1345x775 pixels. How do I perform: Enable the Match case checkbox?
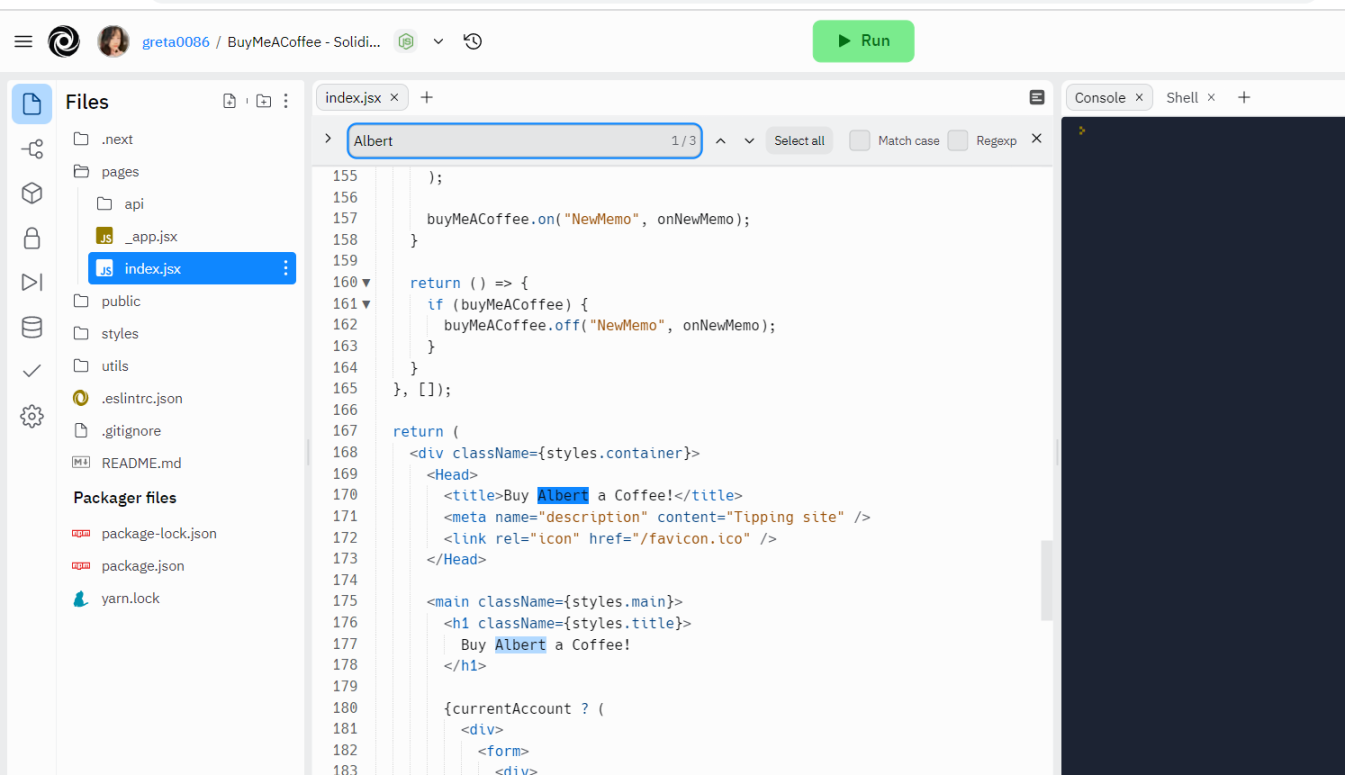point(859,141)
